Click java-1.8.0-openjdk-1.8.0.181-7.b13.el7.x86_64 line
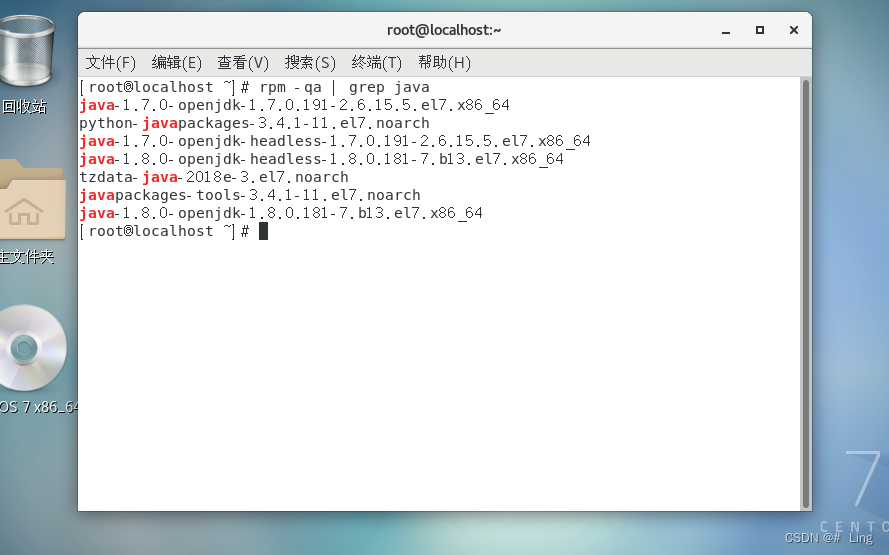Viewport: 889px width, 555px height. pos(281,213)
